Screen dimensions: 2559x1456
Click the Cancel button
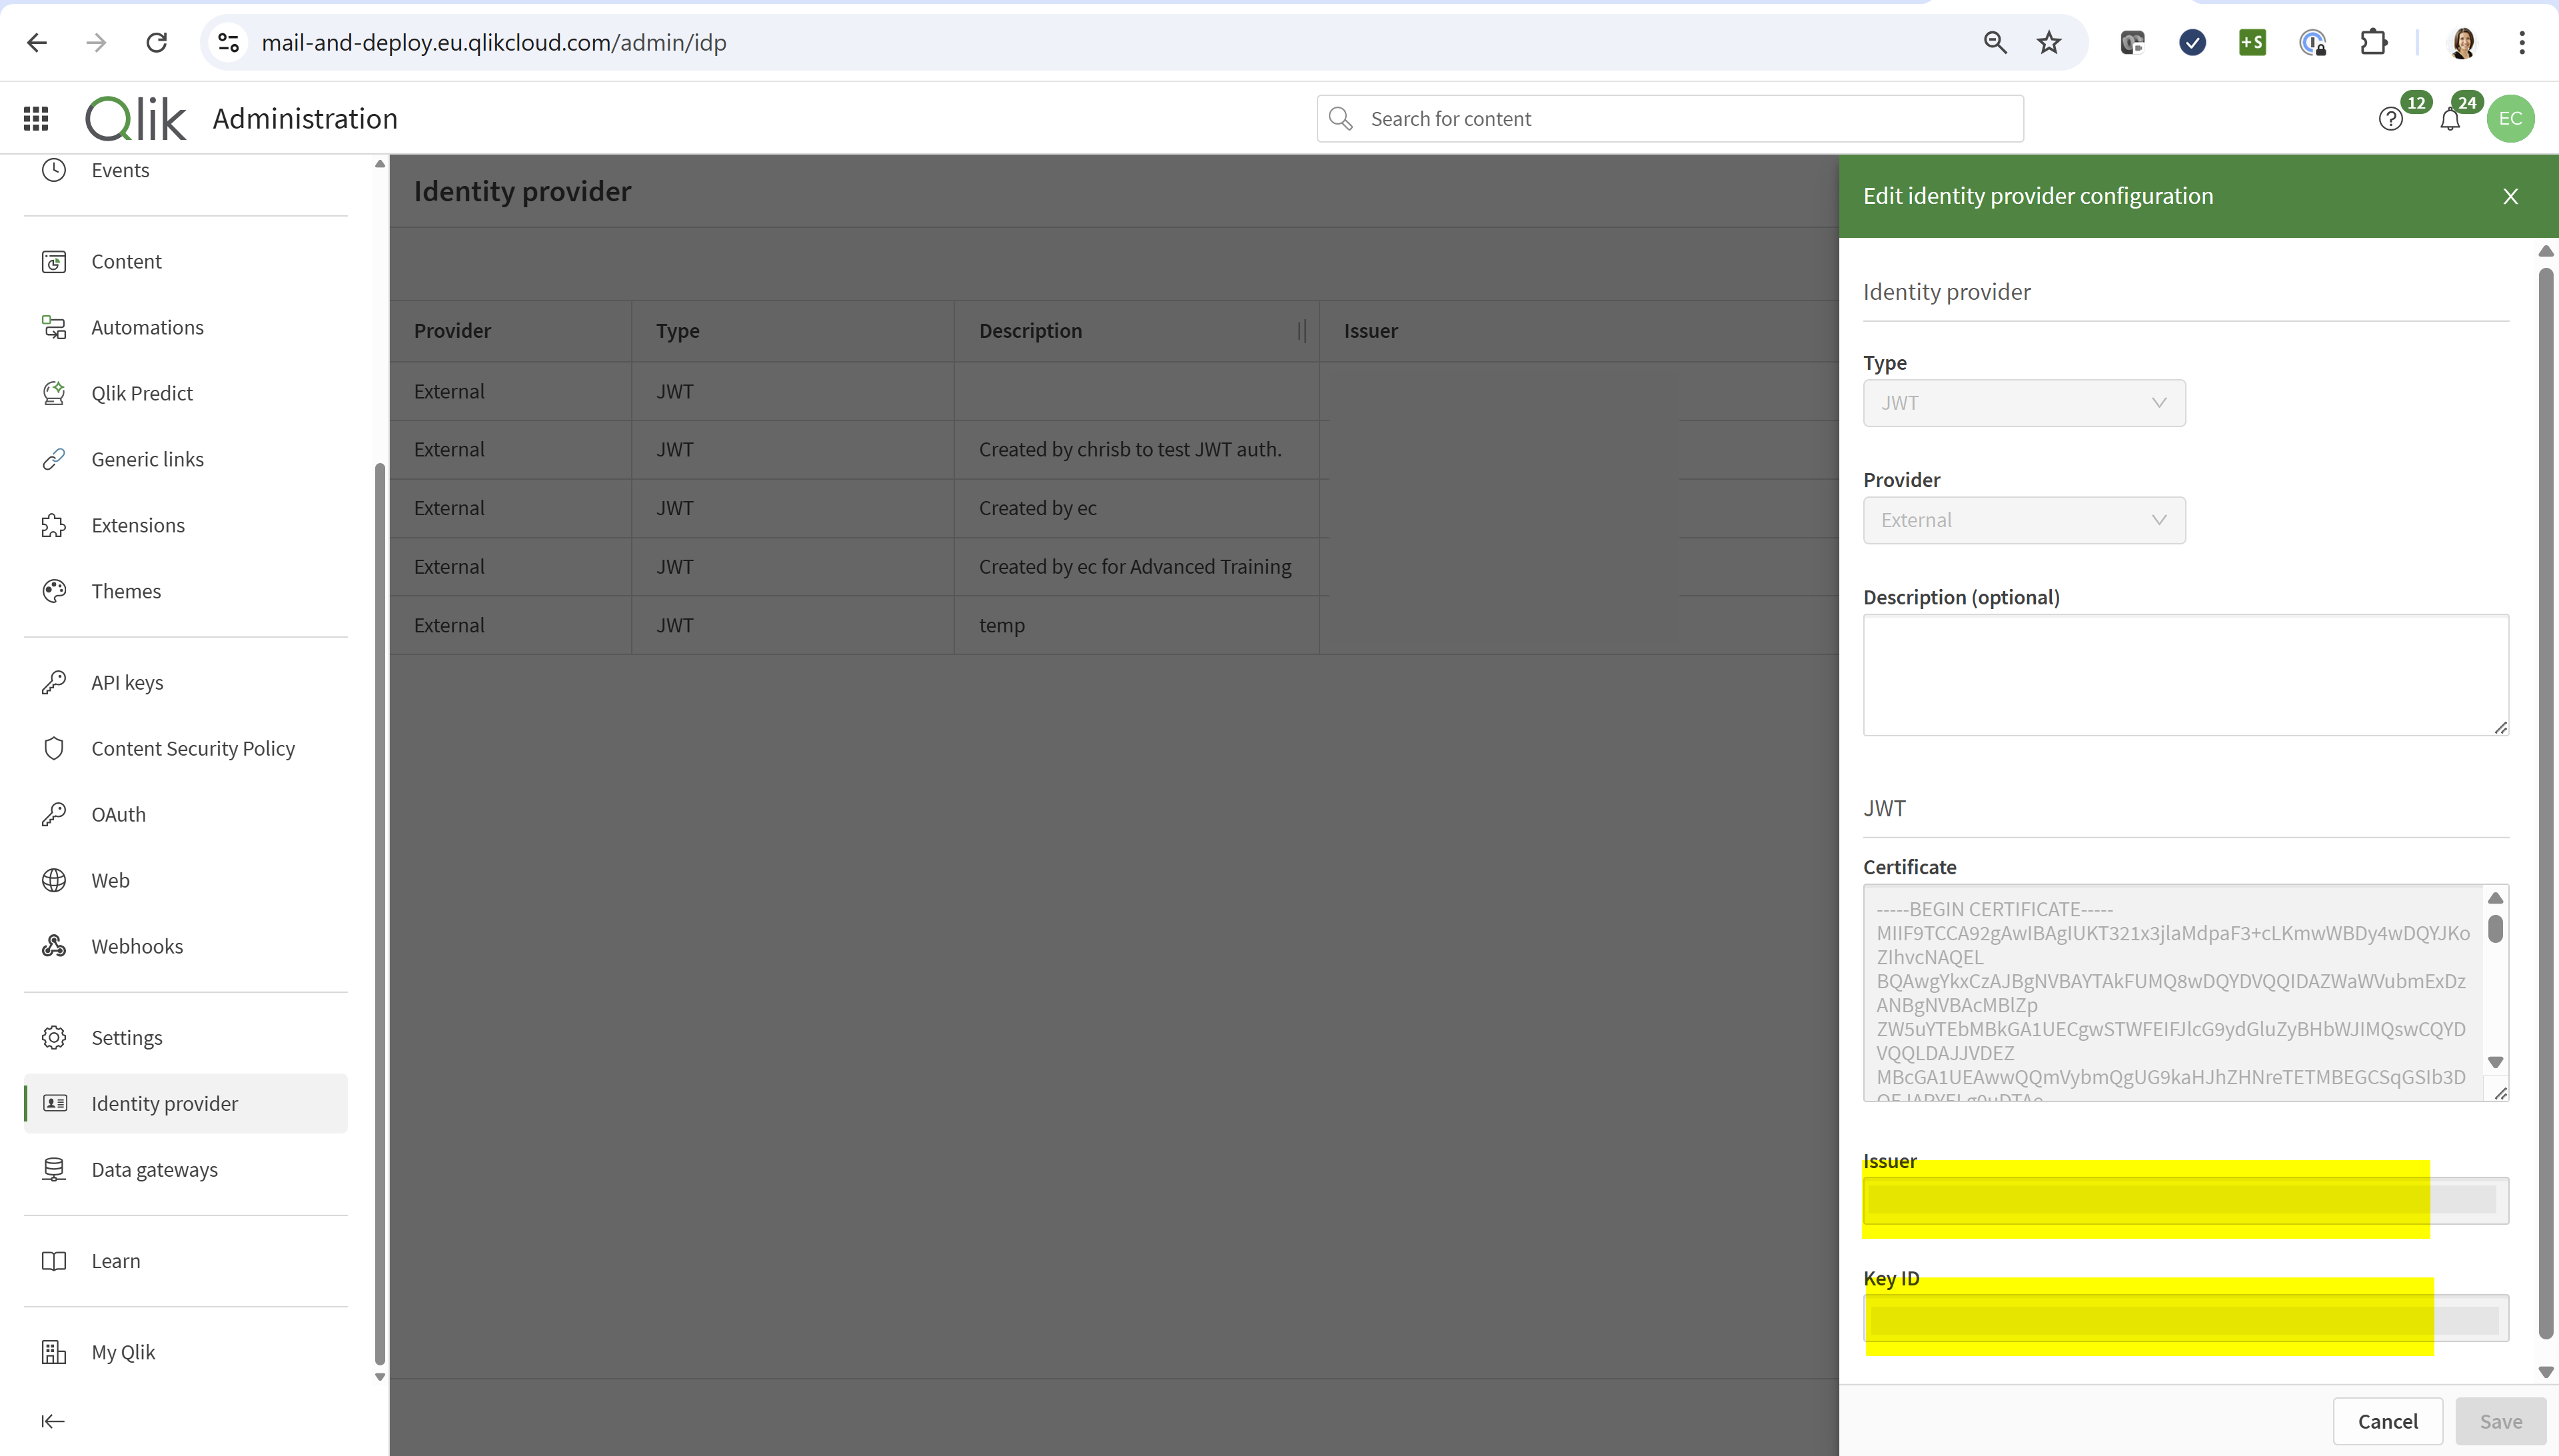[2387, 1421]
